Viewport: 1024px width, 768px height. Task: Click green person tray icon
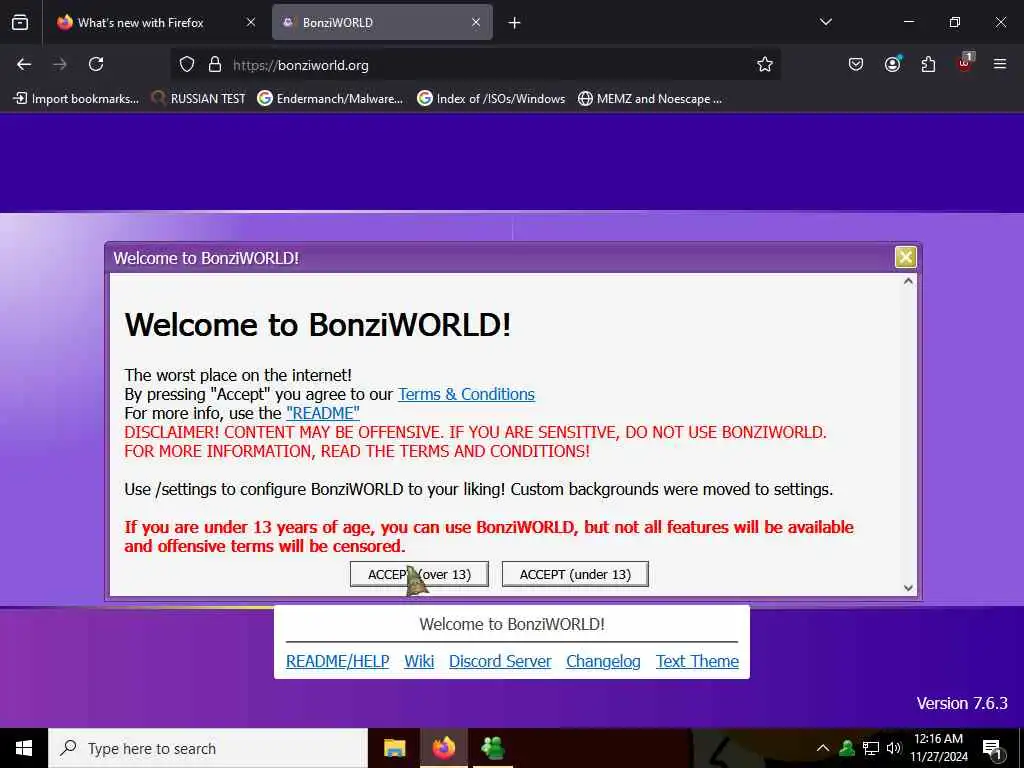847,748
